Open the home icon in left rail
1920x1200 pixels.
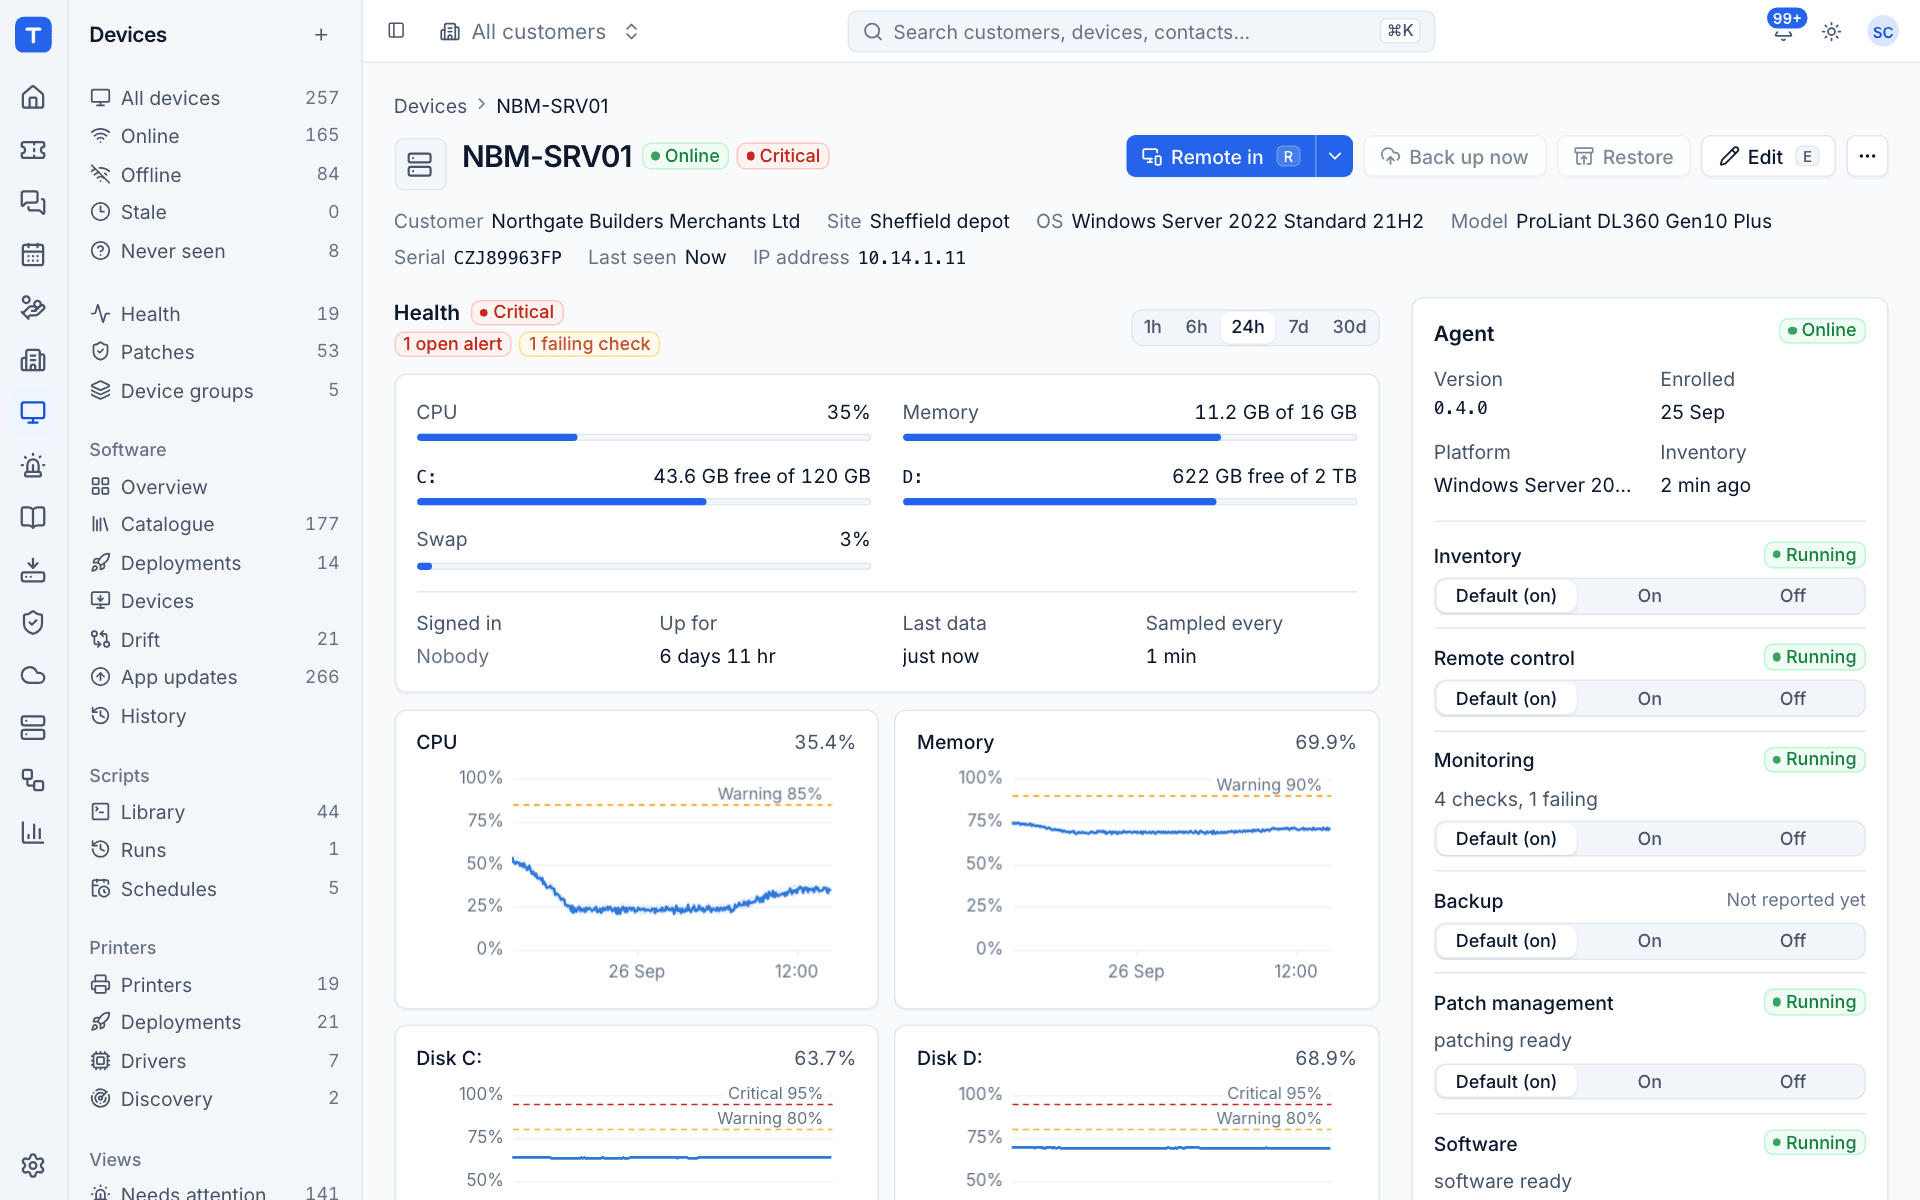(33, 97)
